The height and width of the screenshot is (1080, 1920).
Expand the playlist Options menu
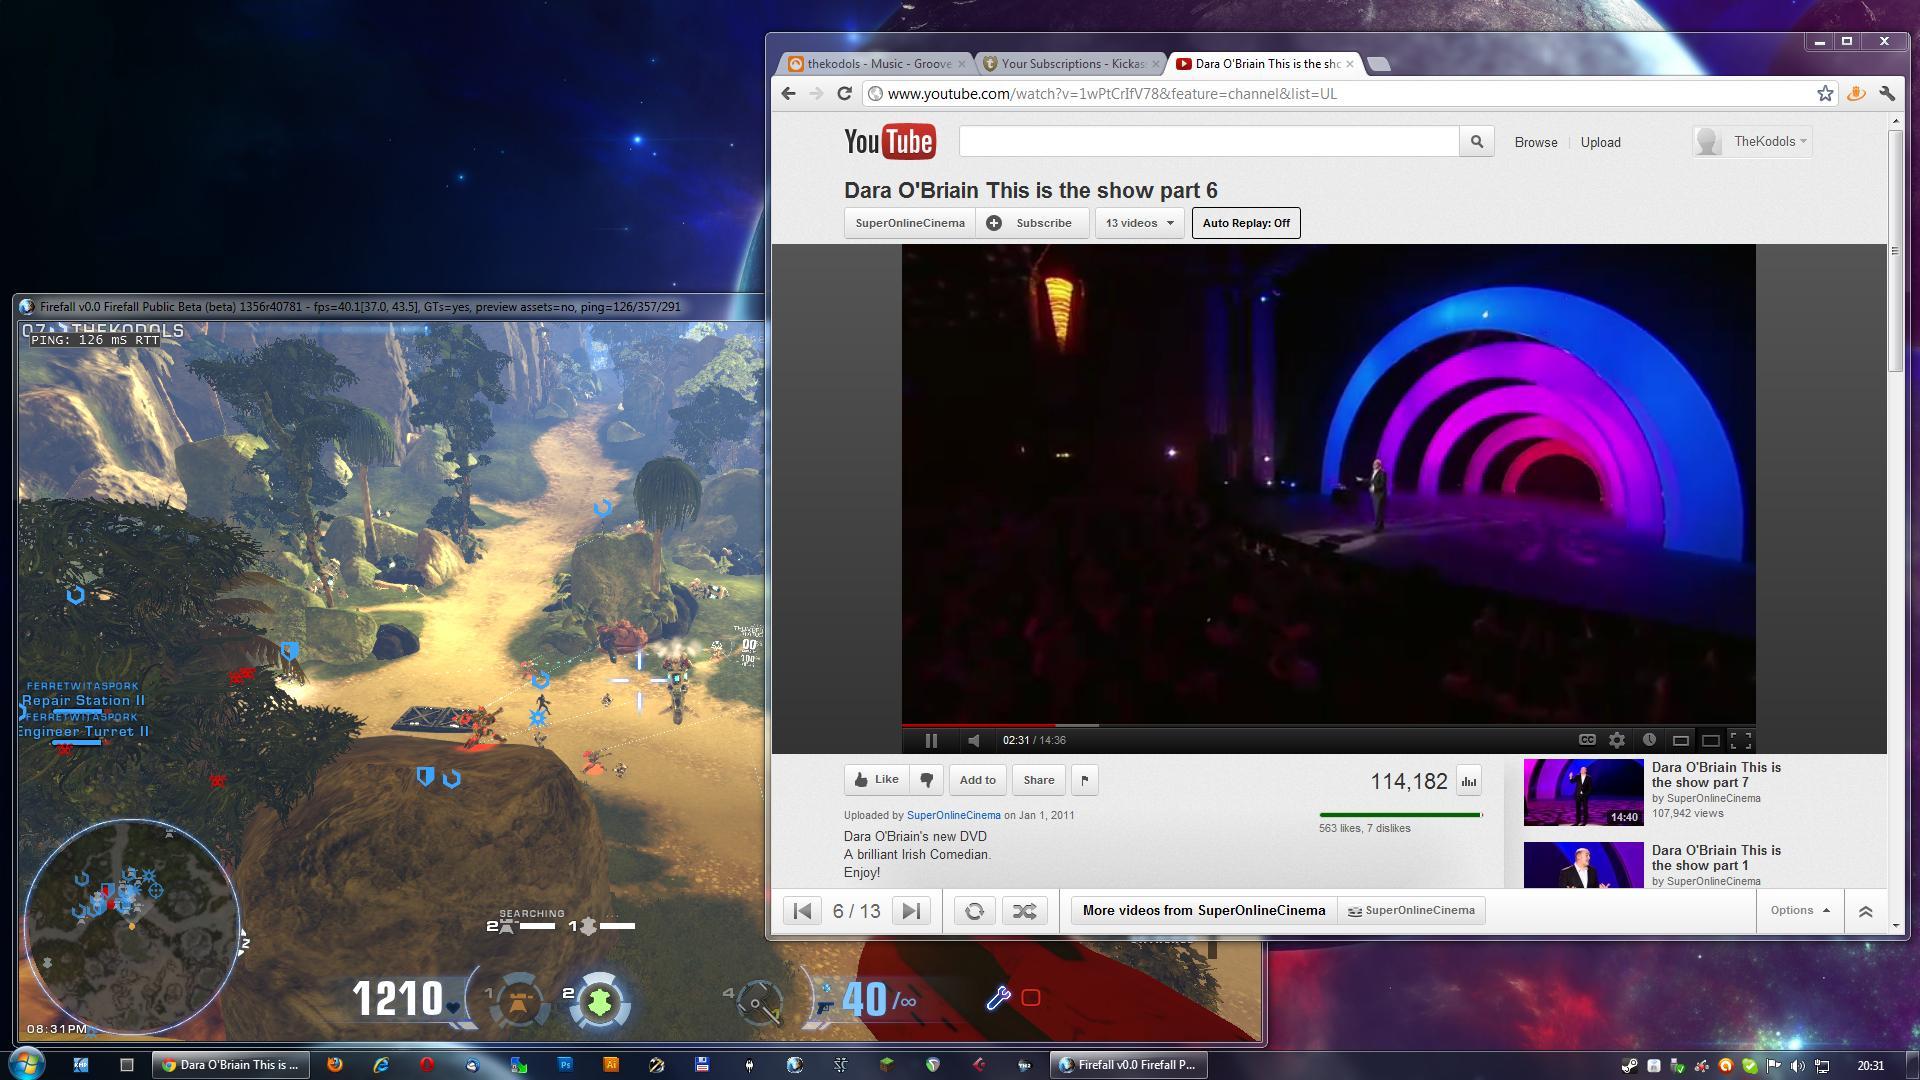pos(1799,910)
